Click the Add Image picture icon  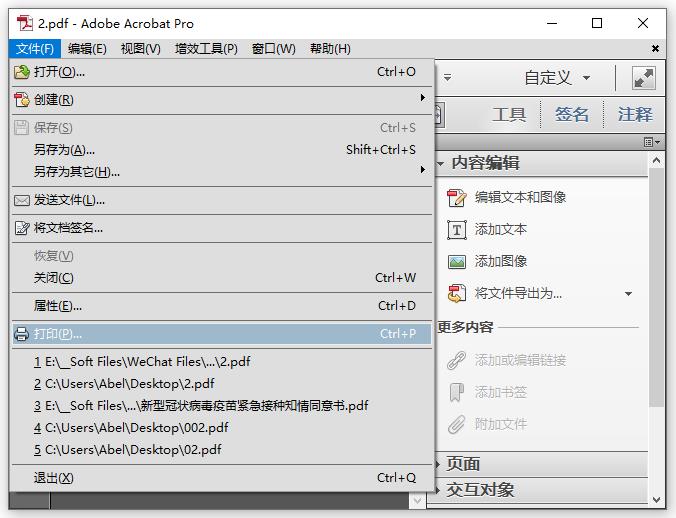pos(457,262)
